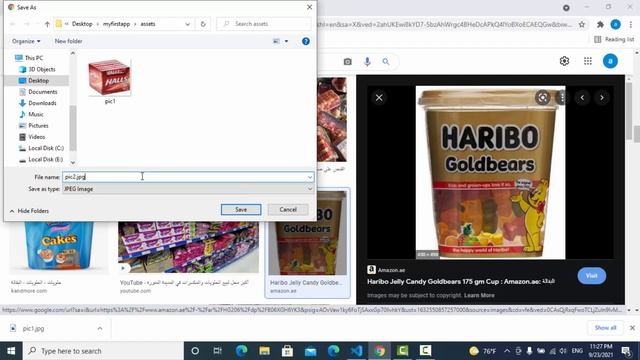Show next image in preview panel
Viewport: 640px width, 360px height.
coord(602,98)
